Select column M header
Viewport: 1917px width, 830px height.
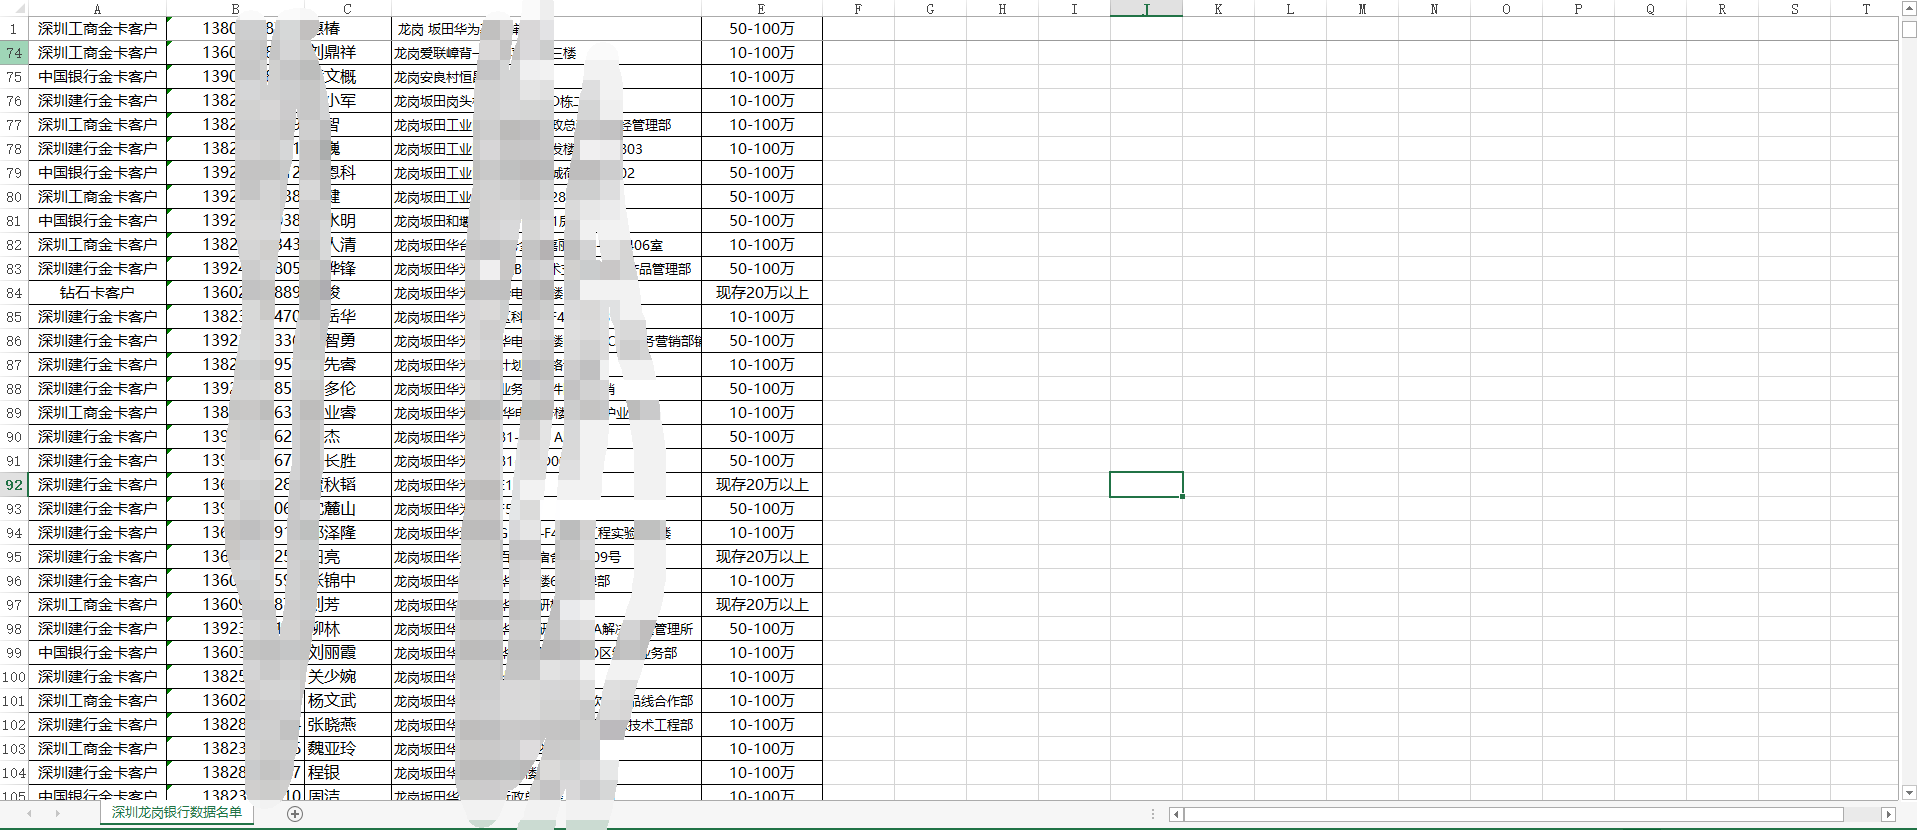point(1362,8)
